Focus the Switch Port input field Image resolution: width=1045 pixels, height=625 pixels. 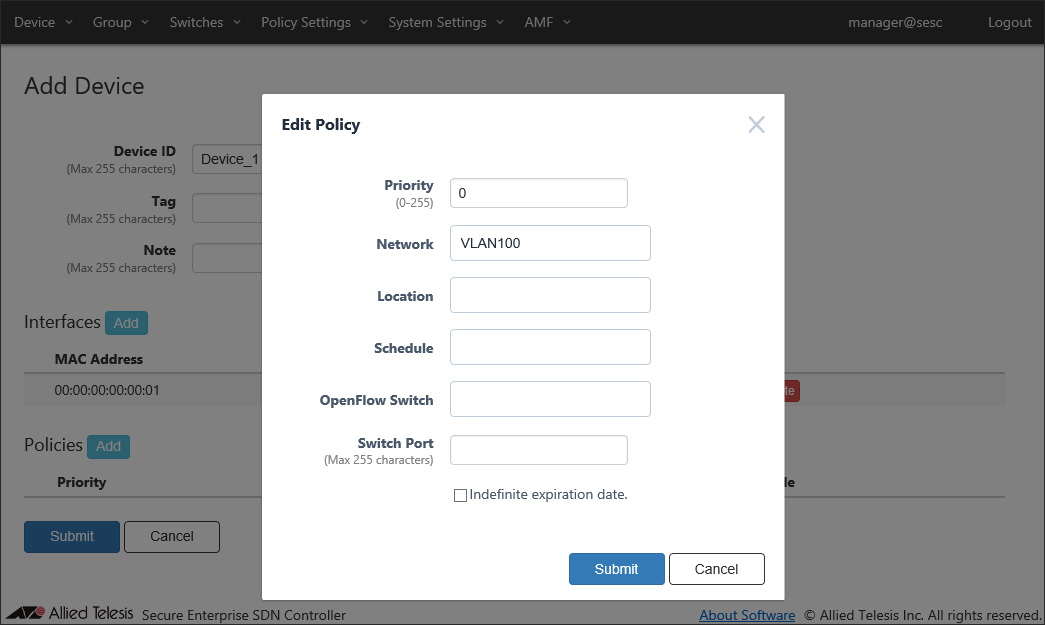click(x=538, y=450)
